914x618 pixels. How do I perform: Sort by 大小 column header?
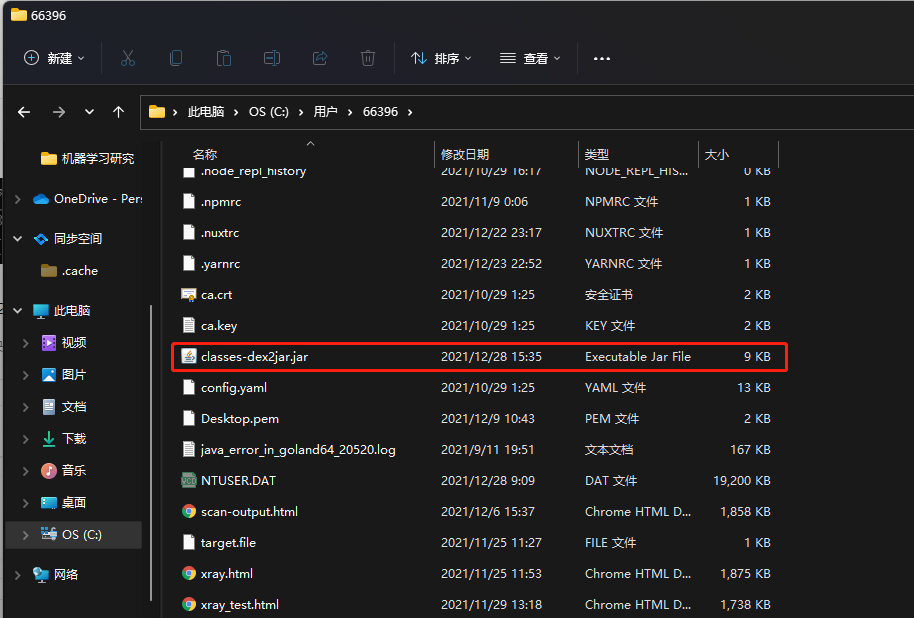[x=717, y=155]
